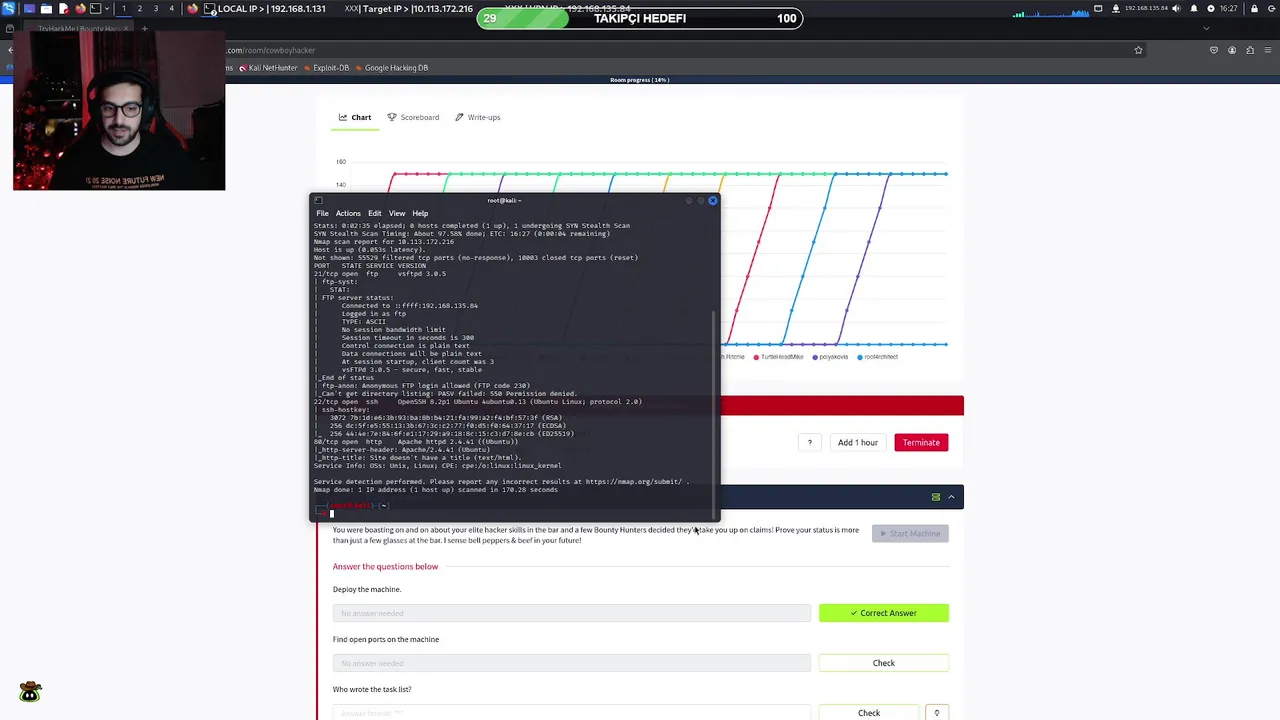Image resolution: width=1280 pixels, height=720 pixels.
Task: Open the Firefox extensions puzzle icon
Action: [x=1250, y=50]
